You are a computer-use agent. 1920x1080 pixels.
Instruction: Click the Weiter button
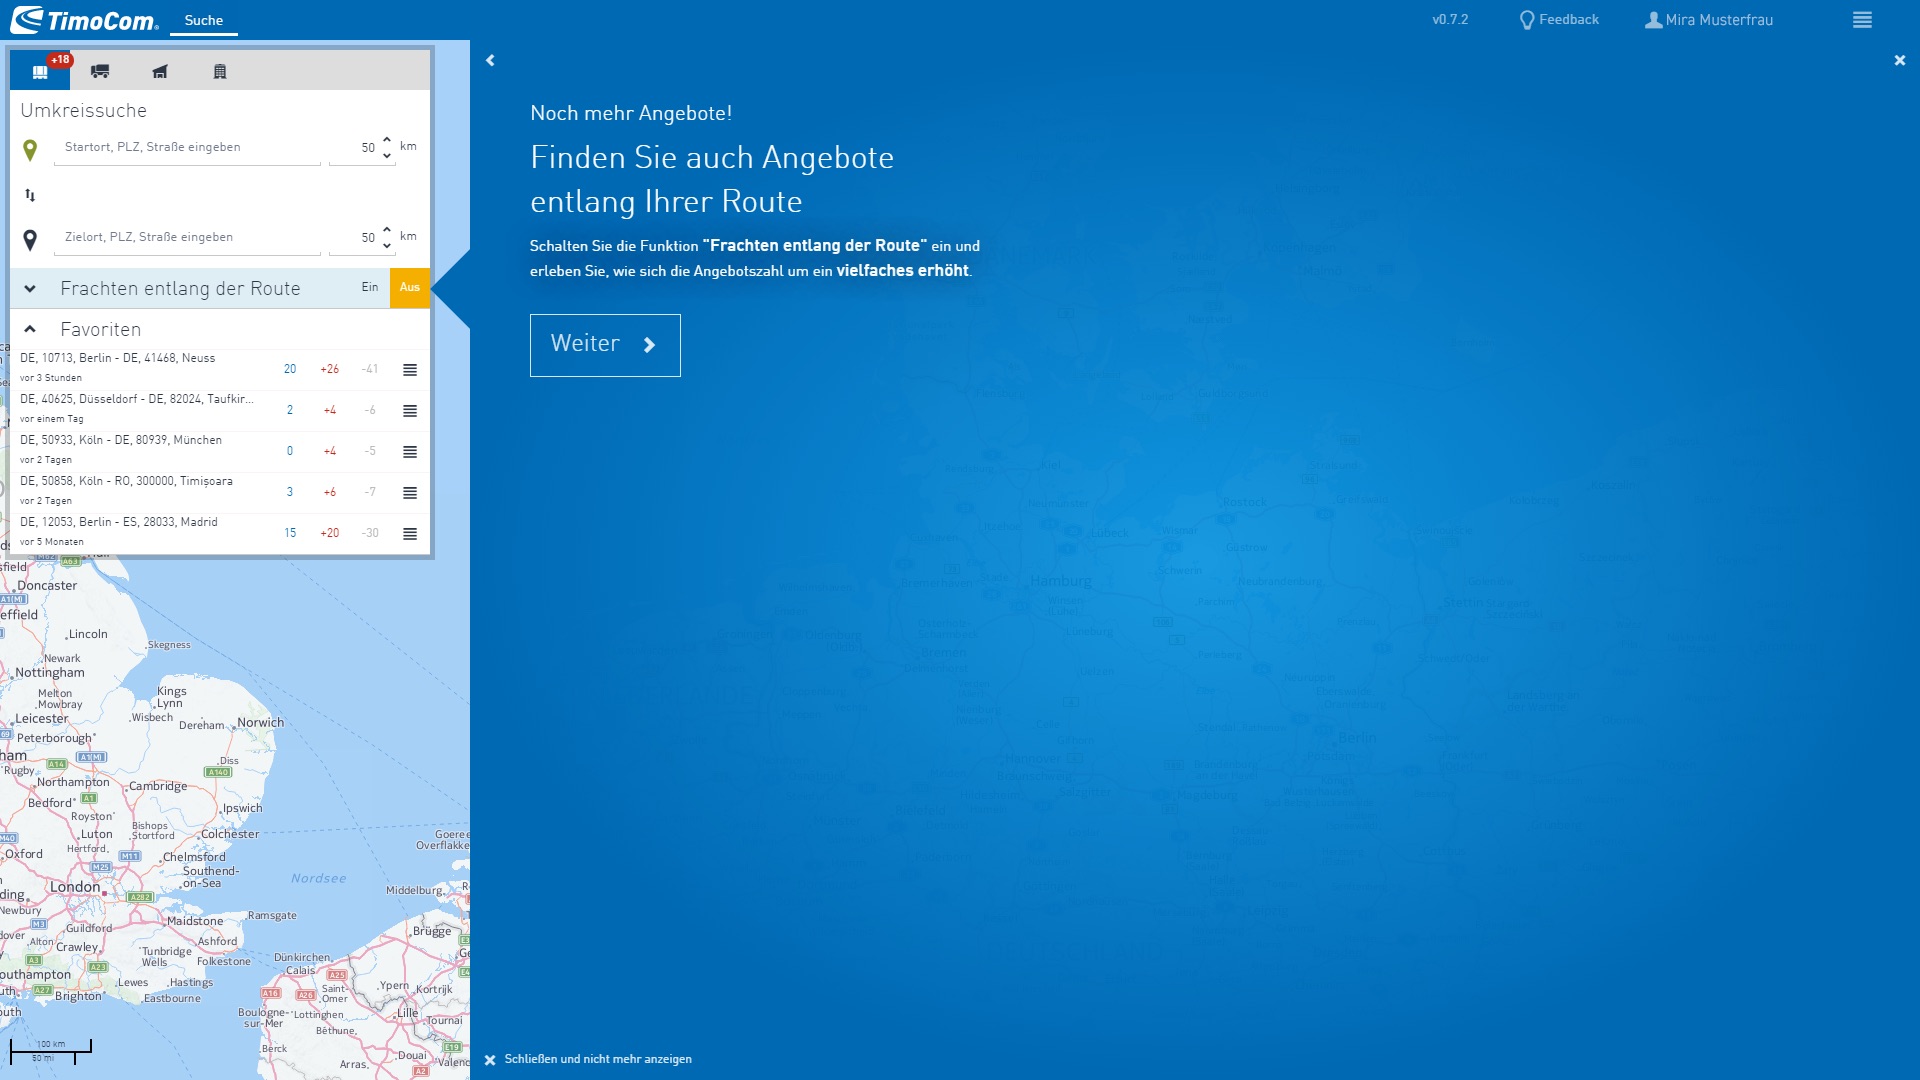tap(605, 345)
